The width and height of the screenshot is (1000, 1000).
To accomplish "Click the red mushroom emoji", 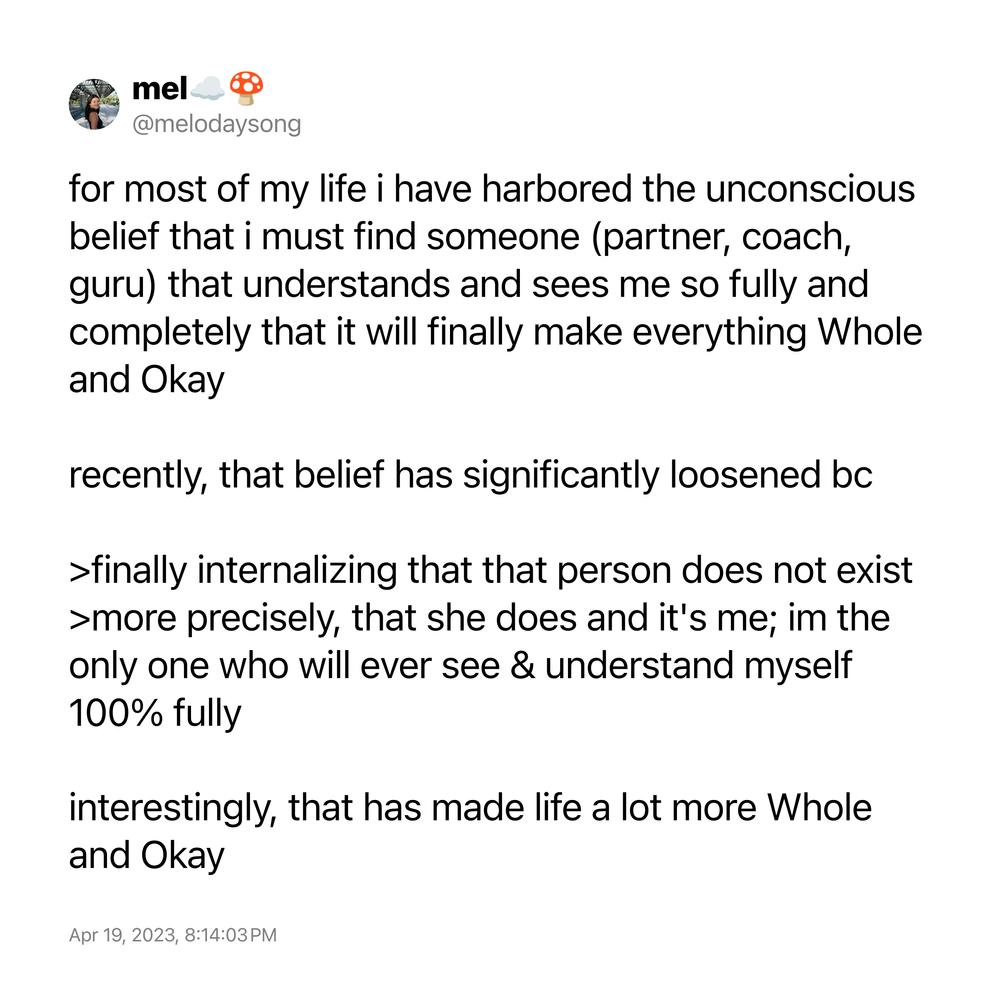I will pos(246,88).
